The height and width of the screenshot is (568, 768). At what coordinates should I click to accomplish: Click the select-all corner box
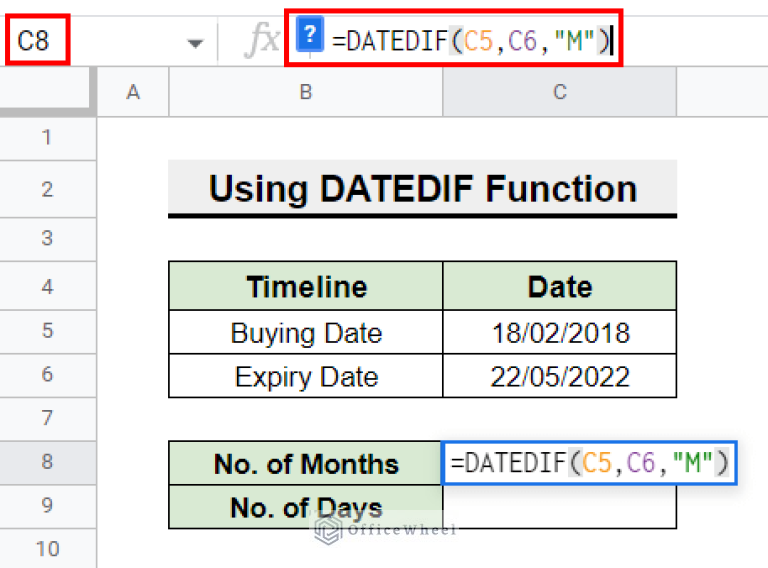pyautogui.click(x=48, y=91)
